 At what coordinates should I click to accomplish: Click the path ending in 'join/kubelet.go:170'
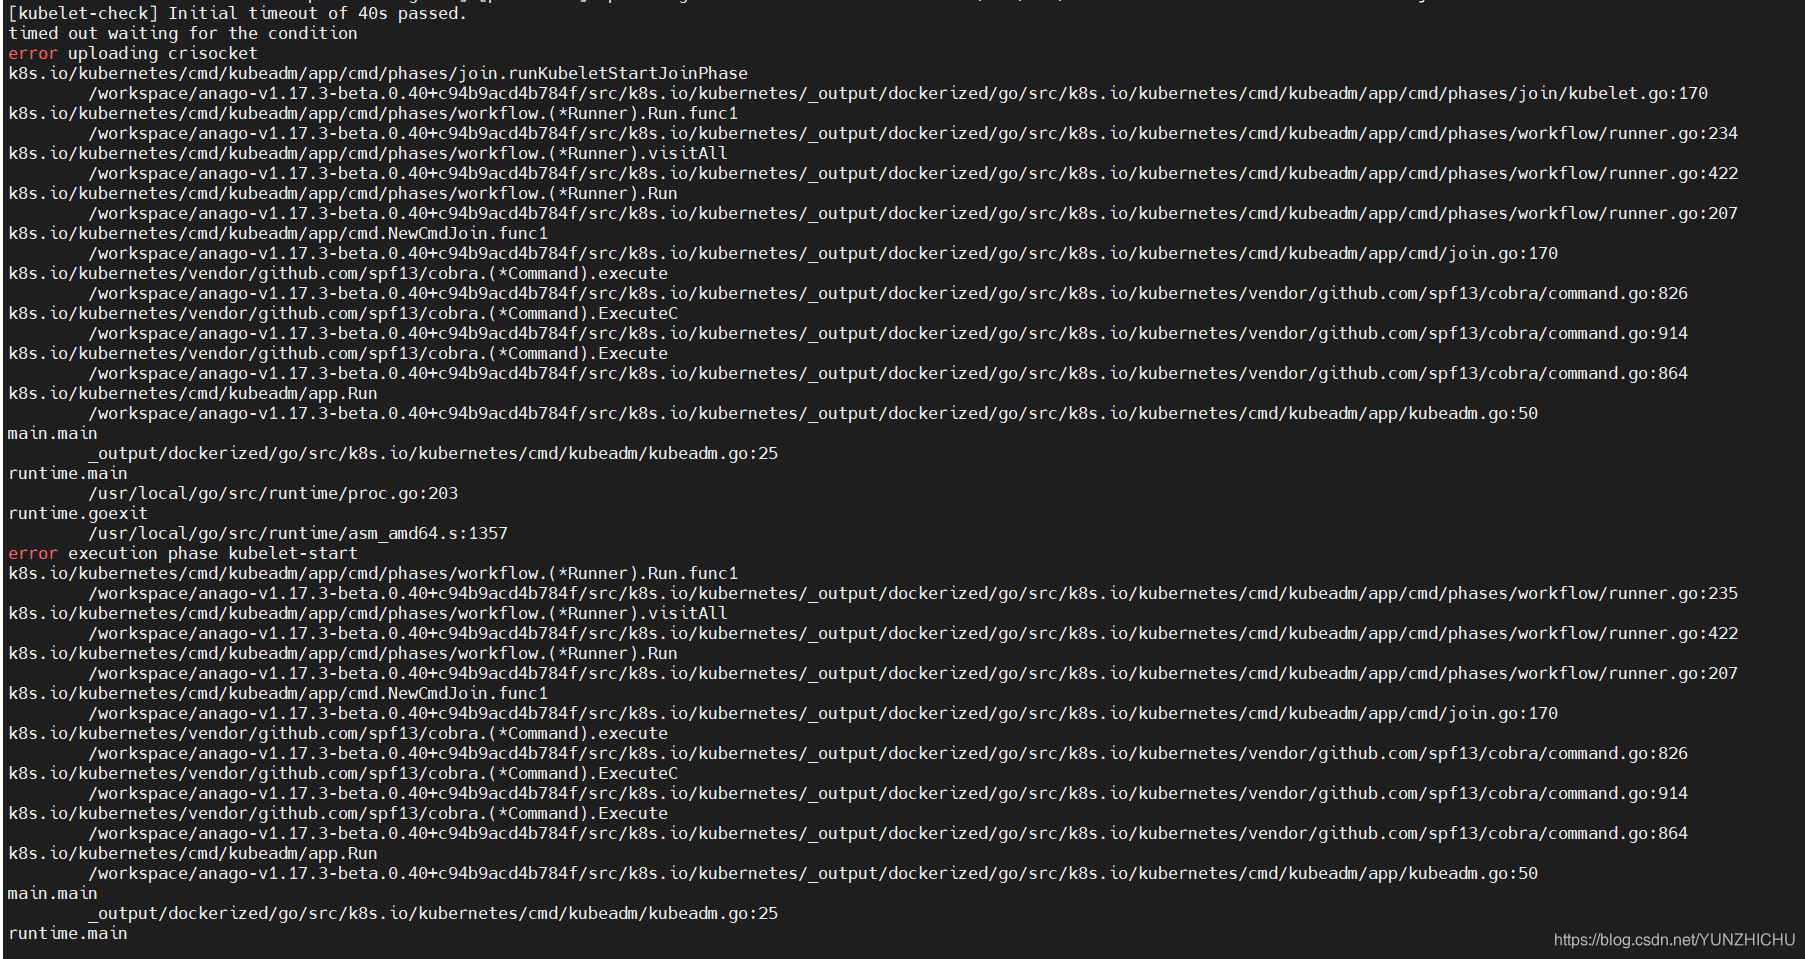898,94
